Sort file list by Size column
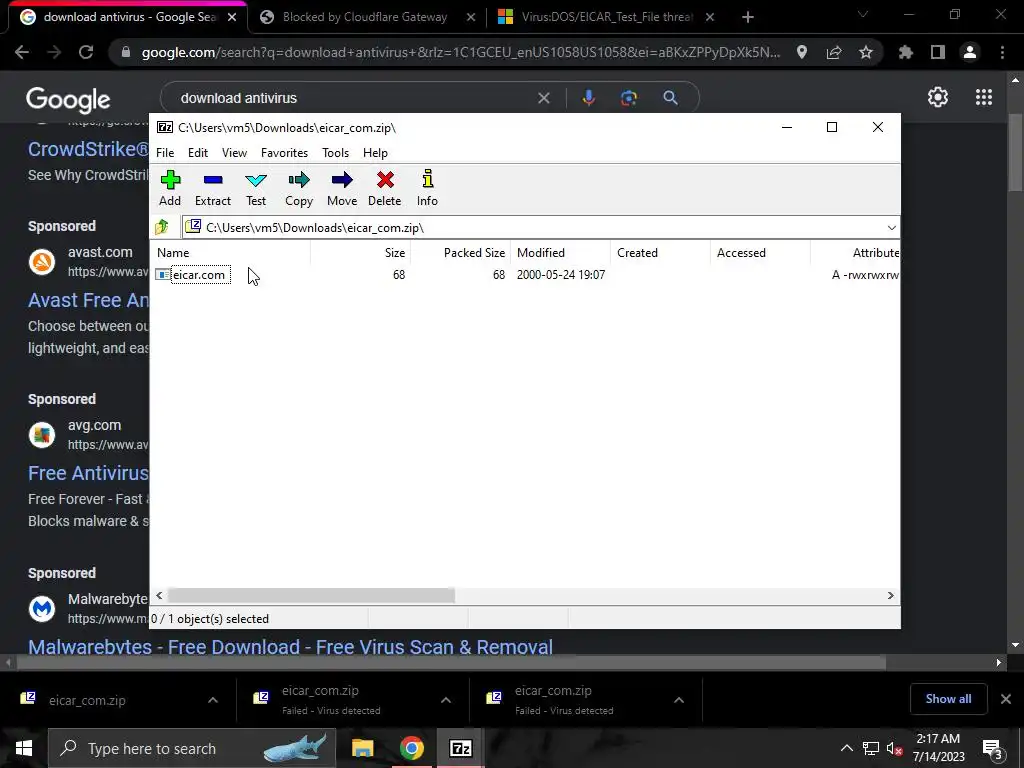The image size is (1024, 768). (360, 253)
